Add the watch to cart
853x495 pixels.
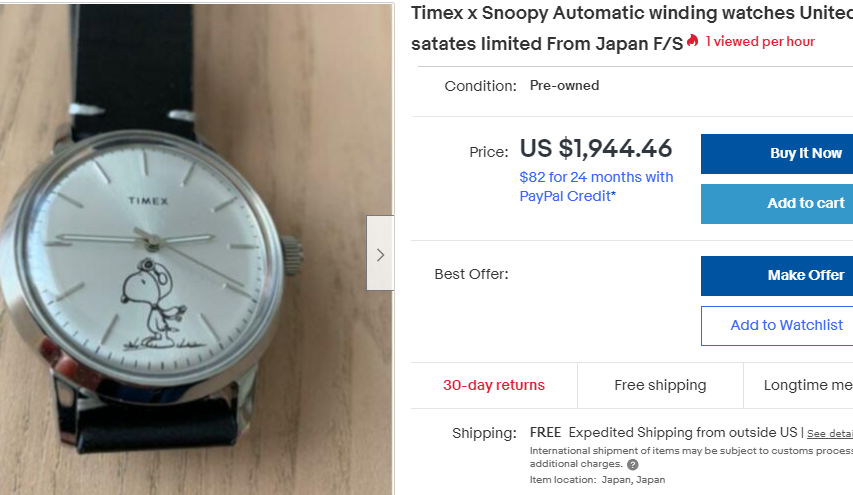point(776,203)
